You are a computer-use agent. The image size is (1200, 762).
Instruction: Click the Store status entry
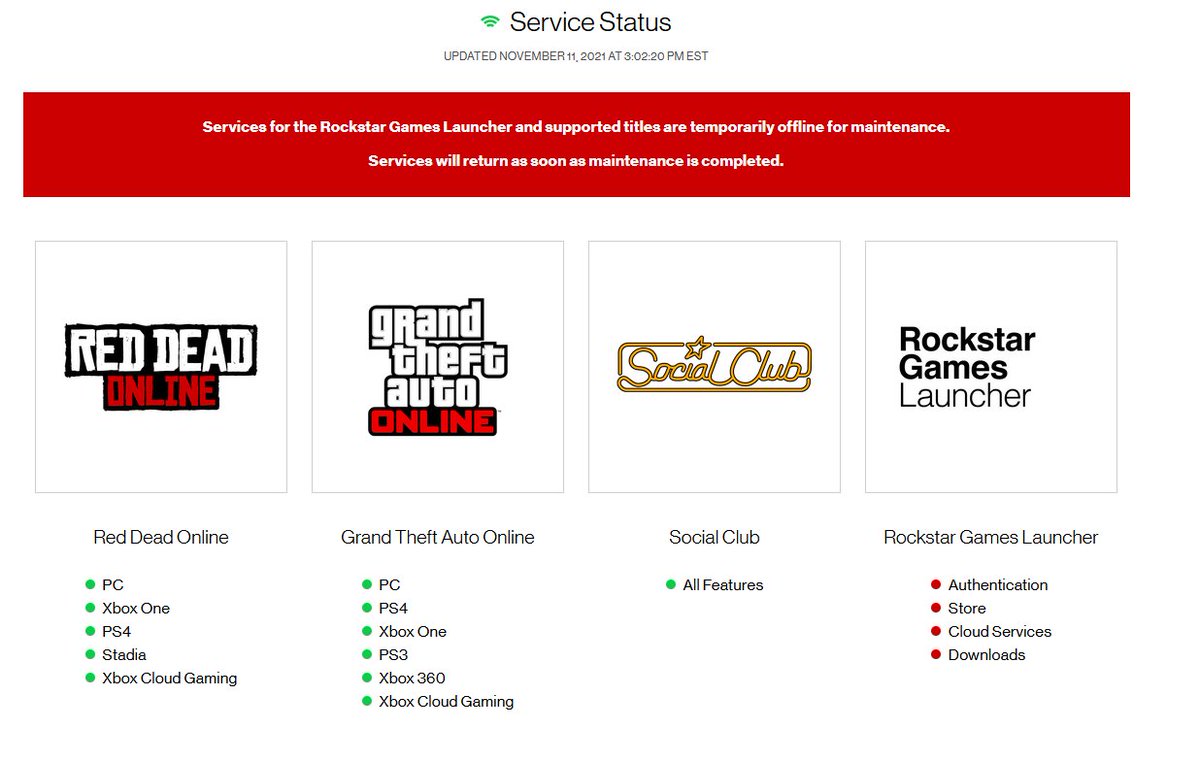pos(967,608)
